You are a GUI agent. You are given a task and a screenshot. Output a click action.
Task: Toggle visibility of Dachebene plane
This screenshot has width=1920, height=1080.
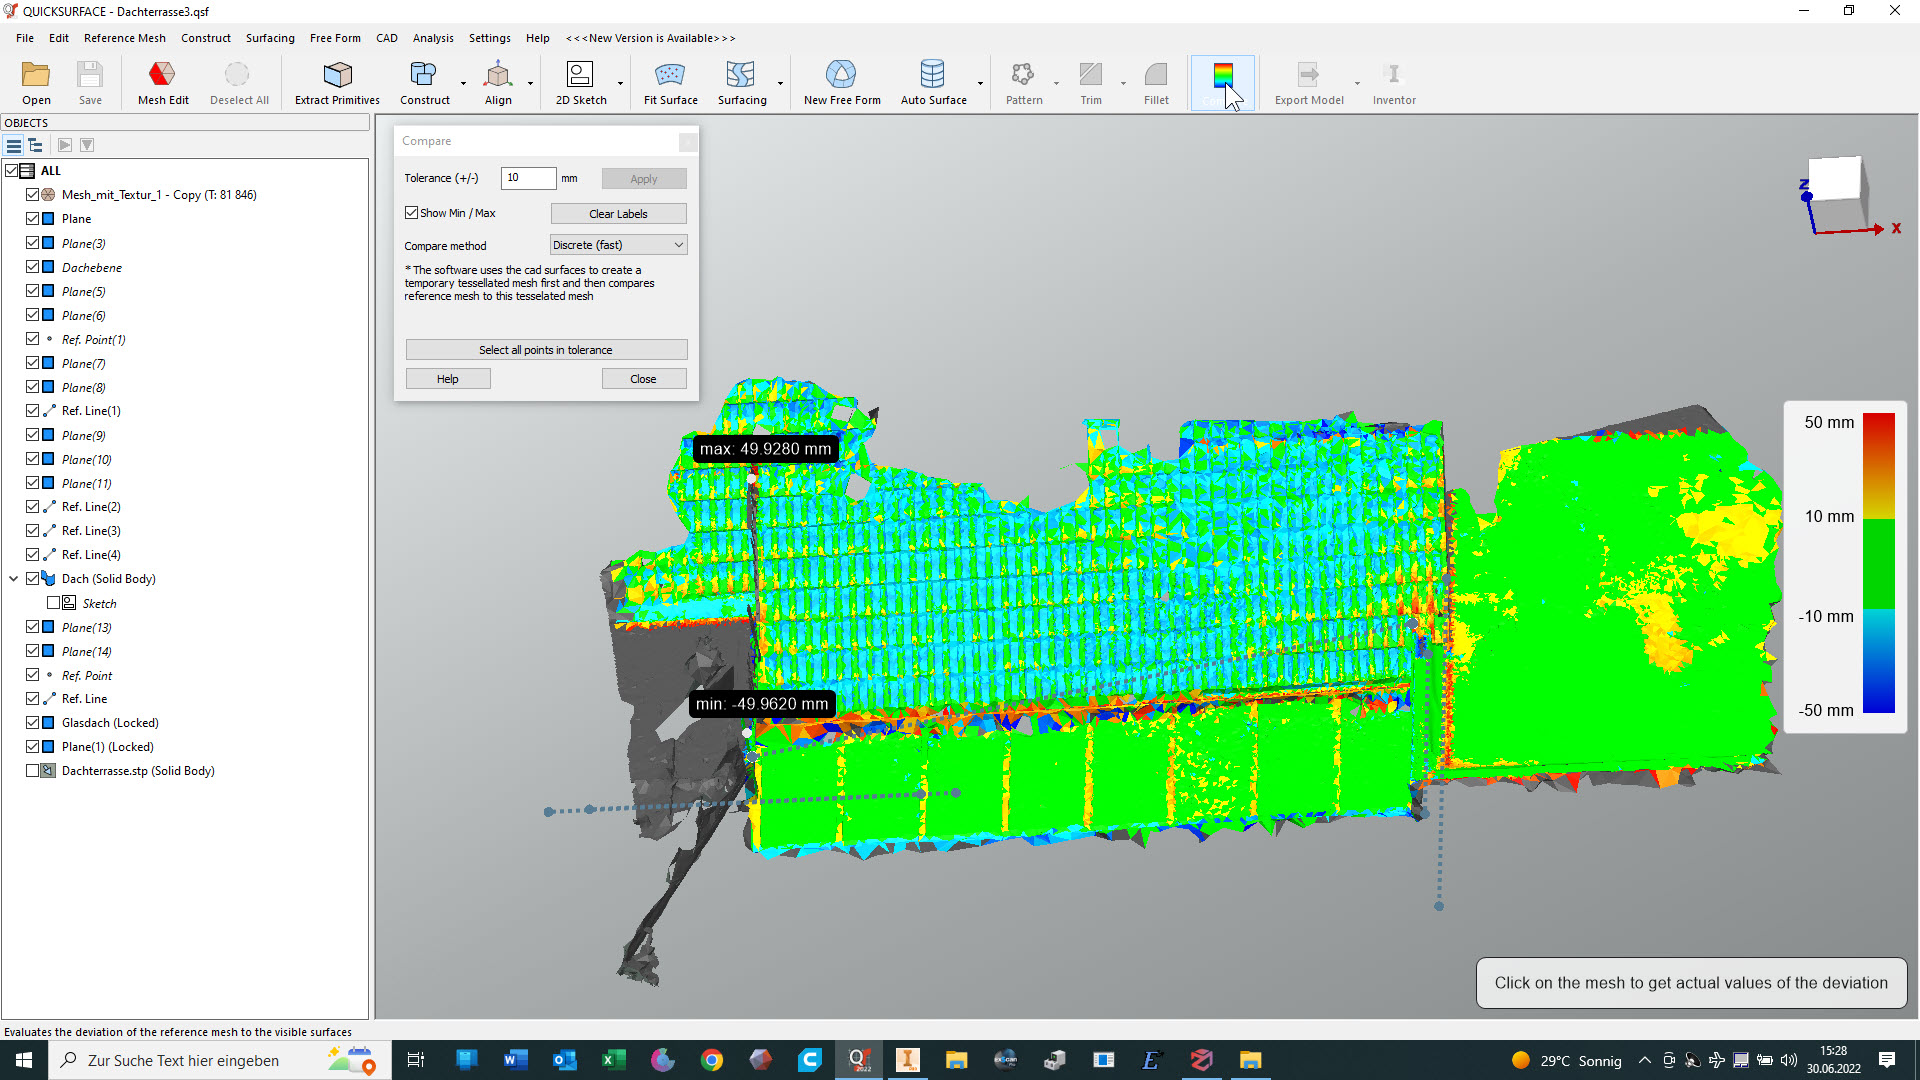click(x=33, y=267)
